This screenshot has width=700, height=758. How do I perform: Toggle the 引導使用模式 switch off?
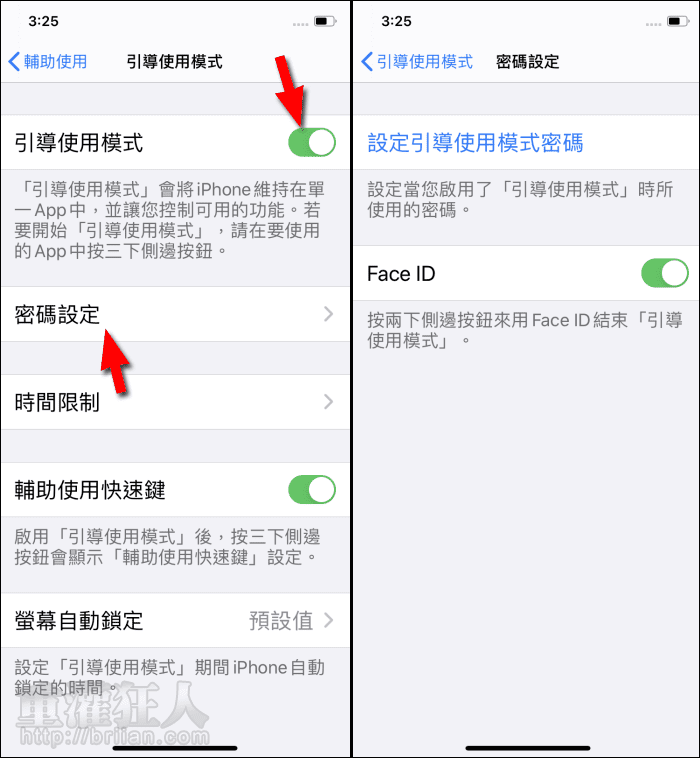pyautogui.click(x=312, y=142)
